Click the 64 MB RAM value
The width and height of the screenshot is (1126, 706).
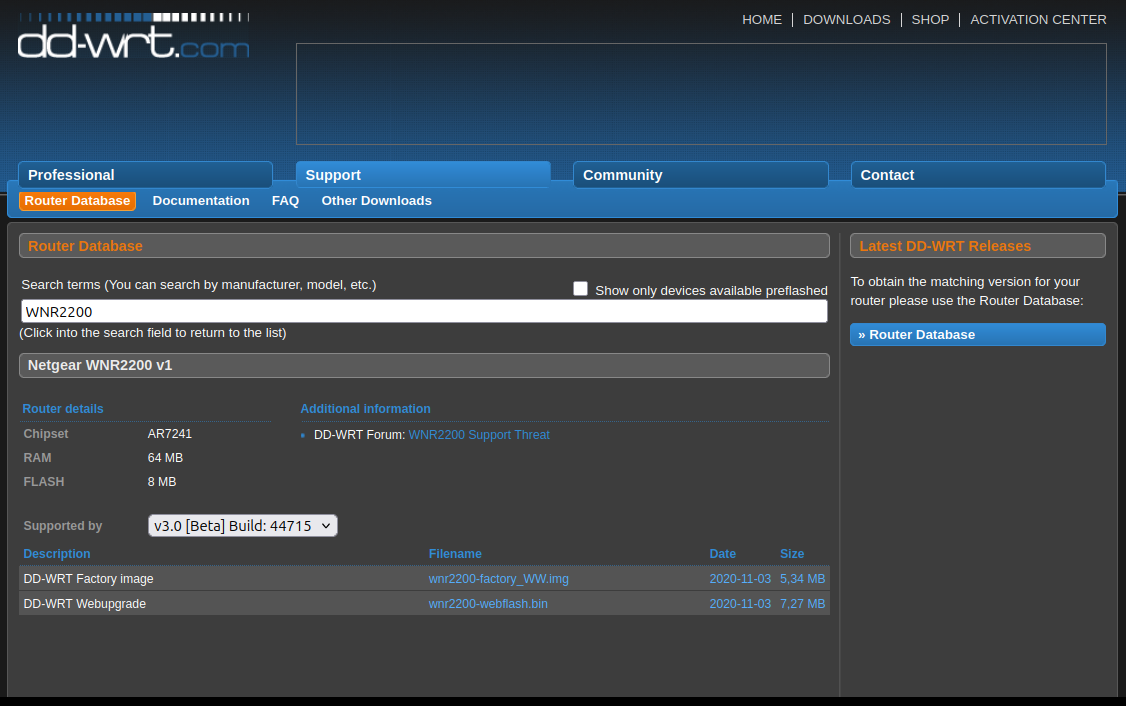coord(165,457)
